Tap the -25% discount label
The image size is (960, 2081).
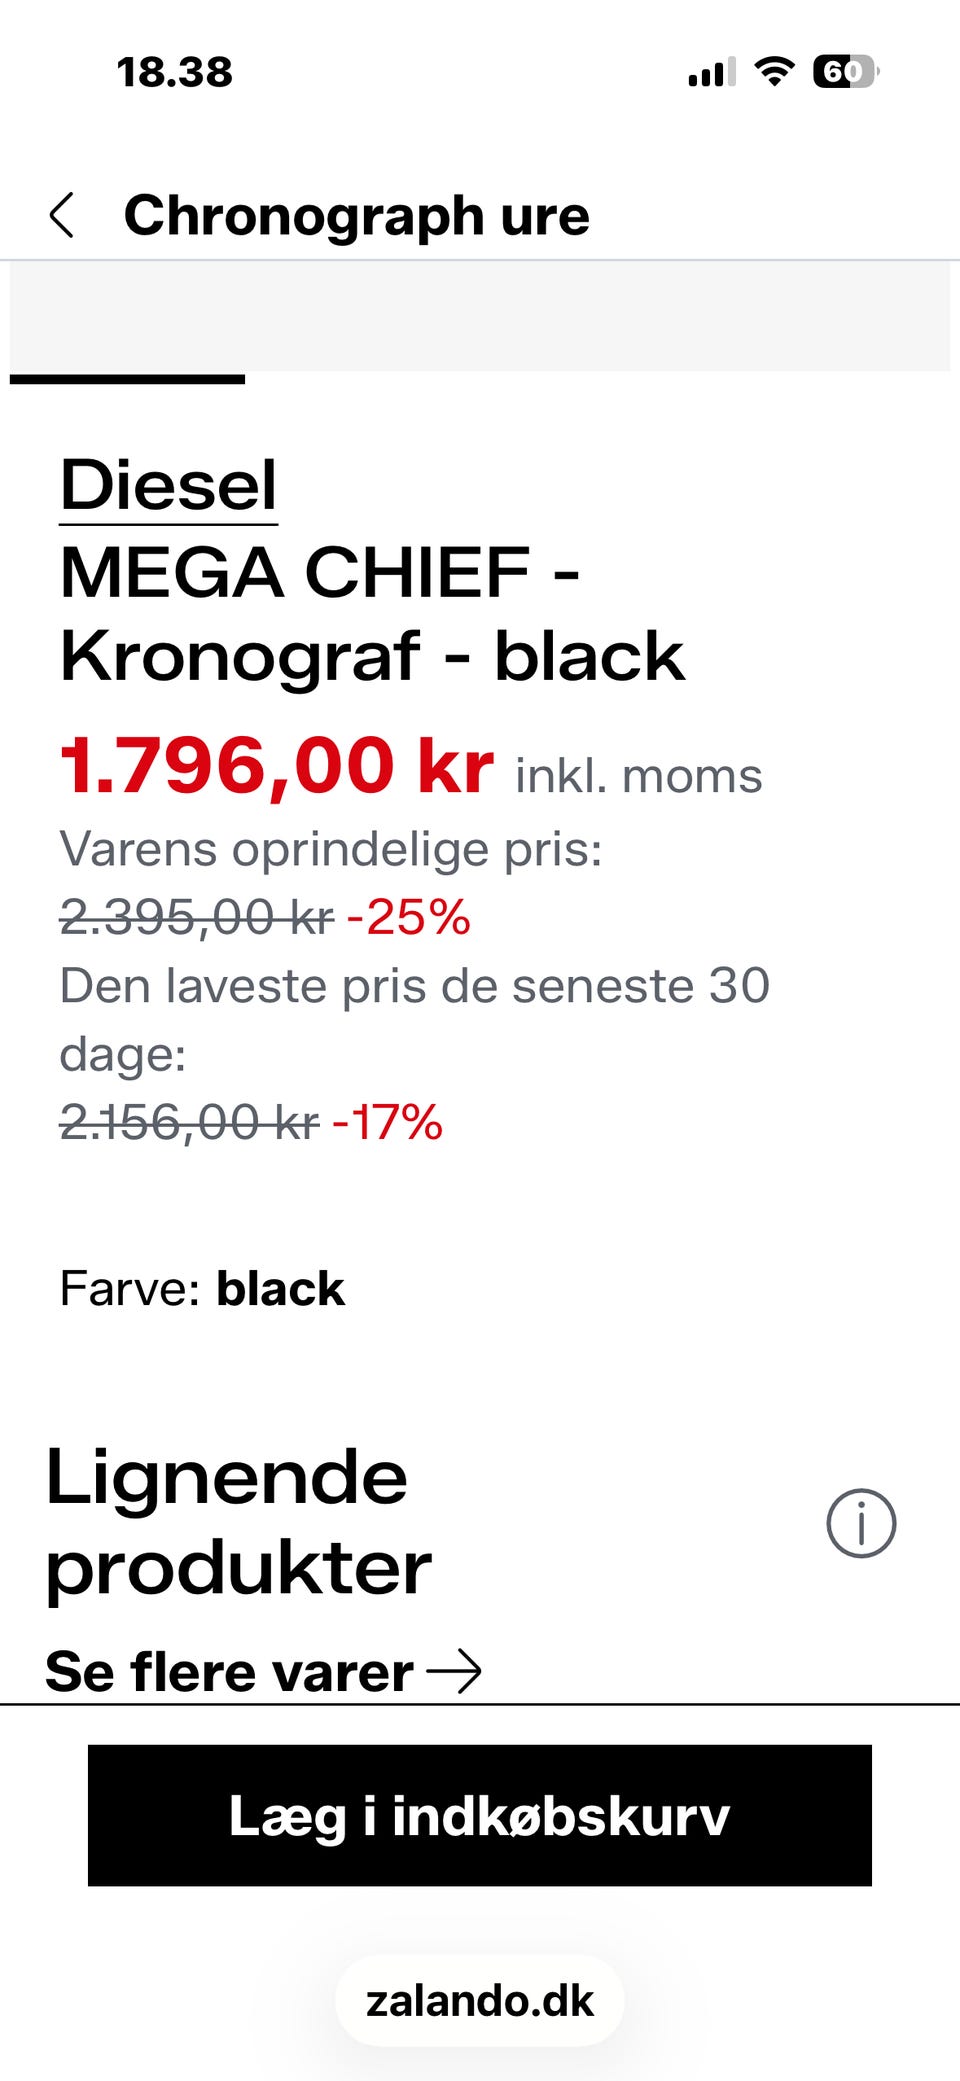408,916
